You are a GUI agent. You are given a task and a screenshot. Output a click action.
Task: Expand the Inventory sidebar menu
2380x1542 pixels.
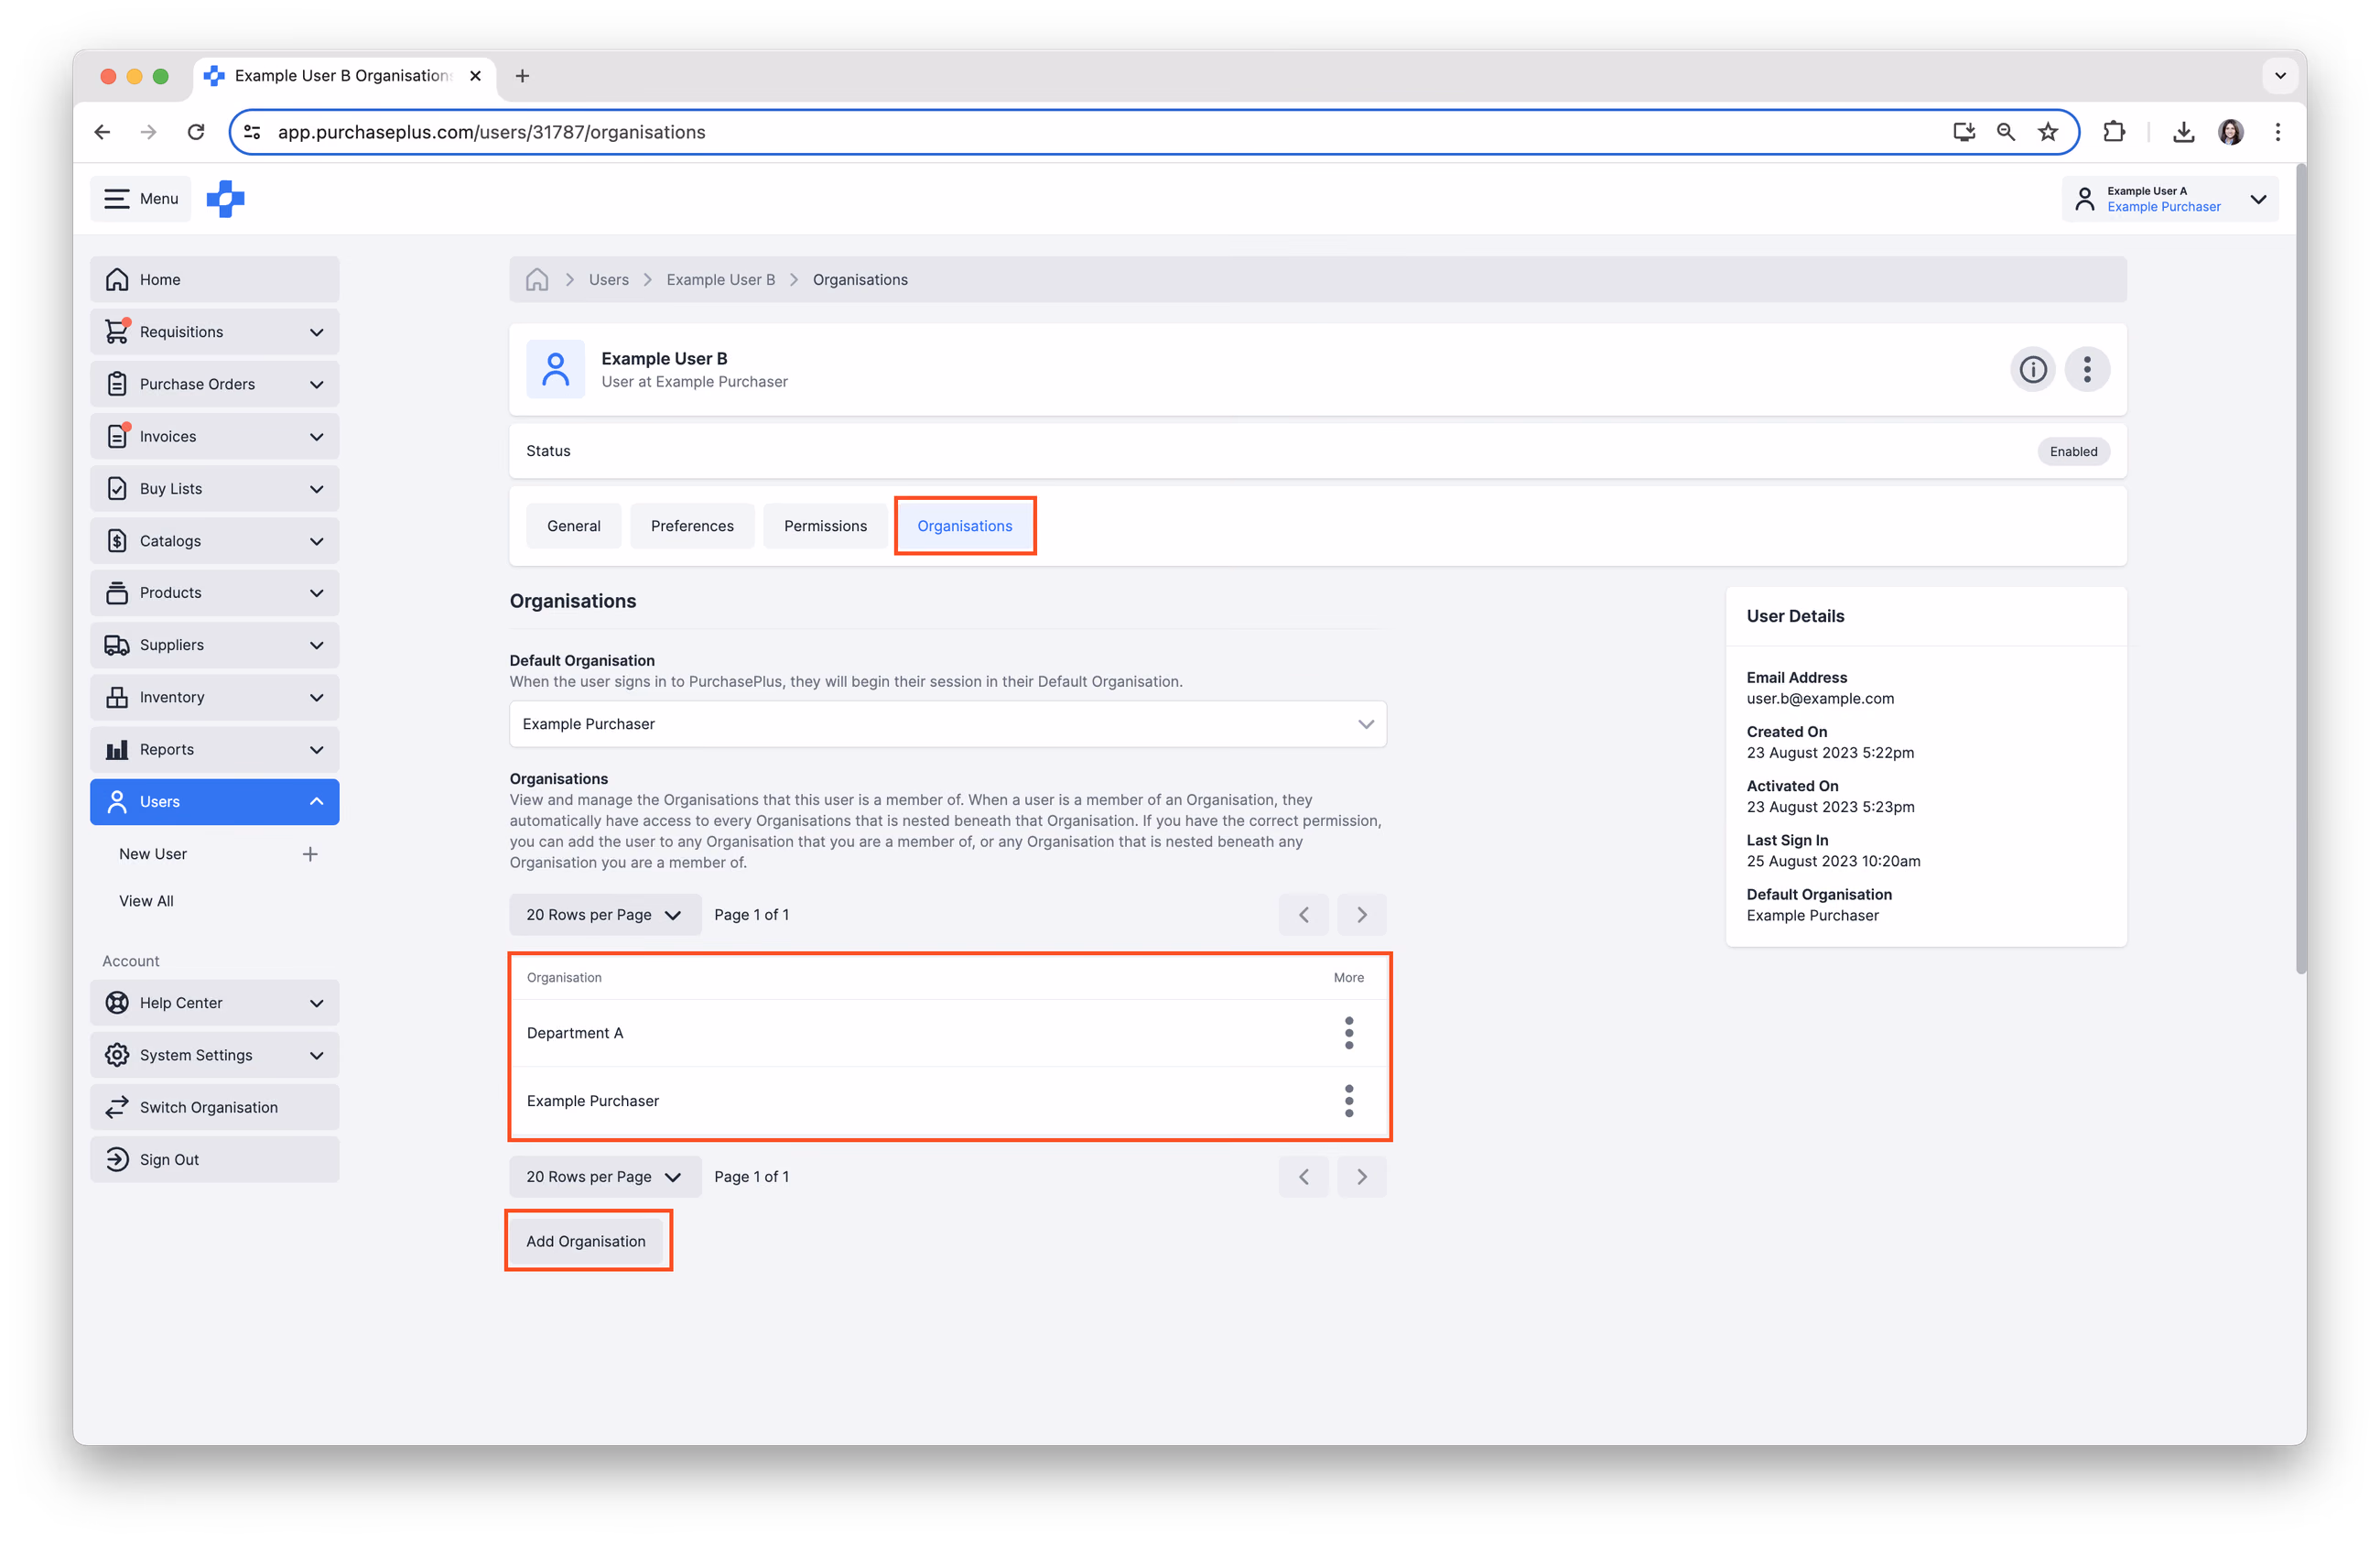pos(215,697)
